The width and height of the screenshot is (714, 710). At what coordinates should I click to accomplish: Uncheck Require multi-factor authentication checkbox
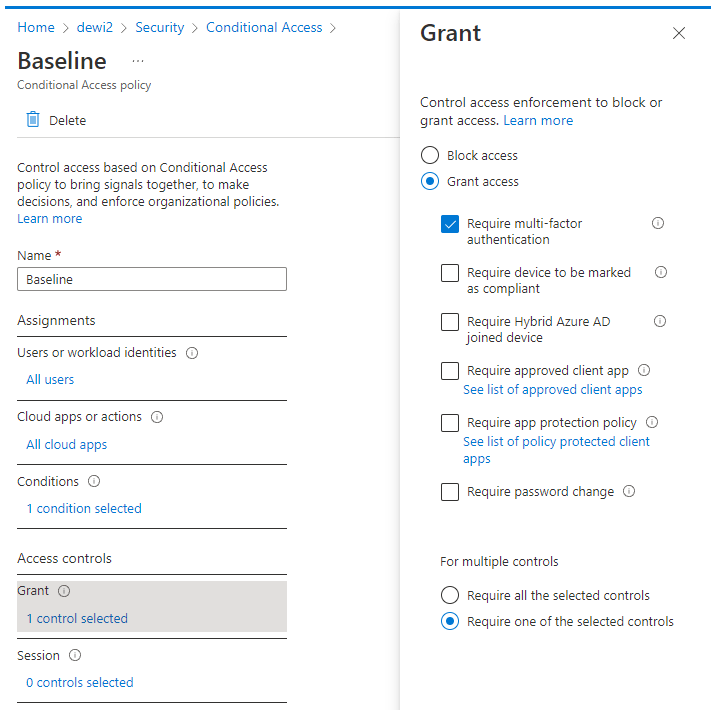[x=450, y=224]
